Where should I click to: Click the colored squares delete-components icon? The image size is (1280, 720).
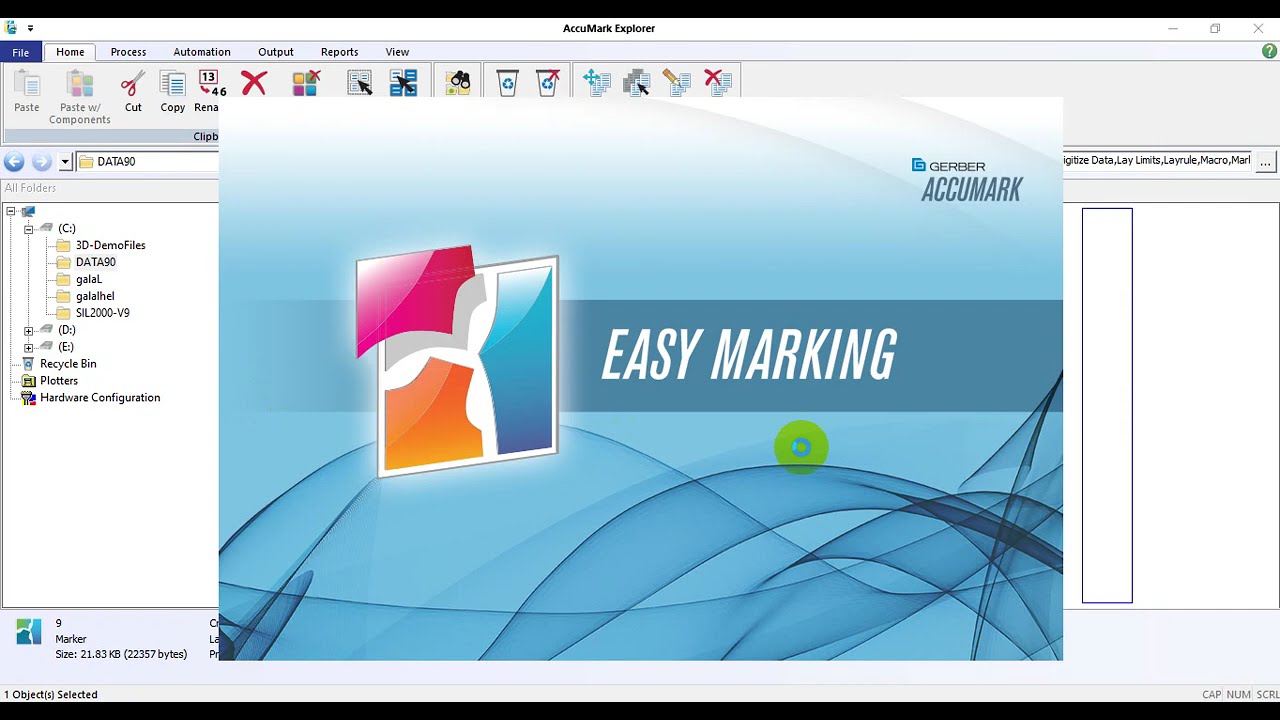point(305,83)
